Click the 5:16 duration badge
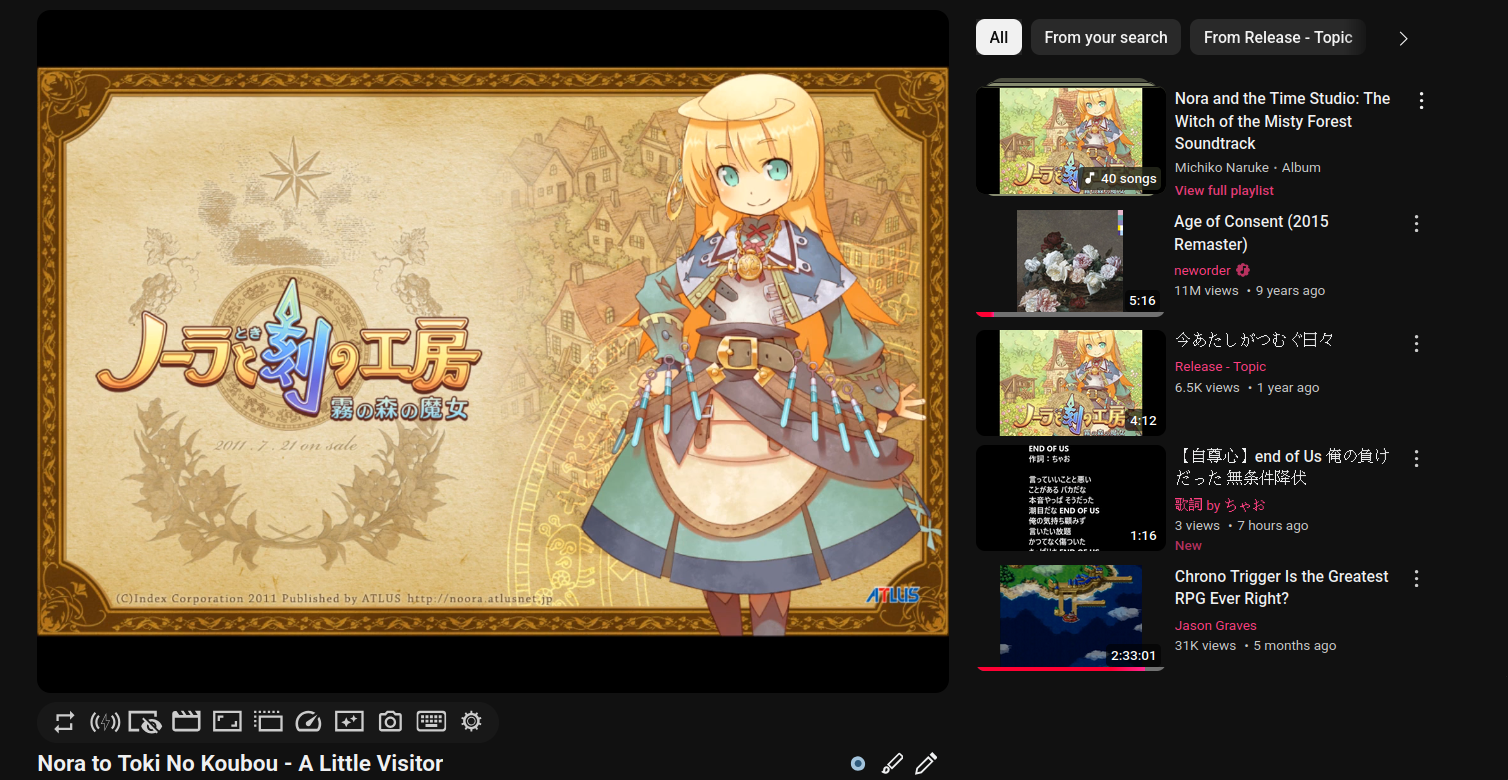Image resolution: width=1508 pixels, height=780 pixels. [1142, 300]
